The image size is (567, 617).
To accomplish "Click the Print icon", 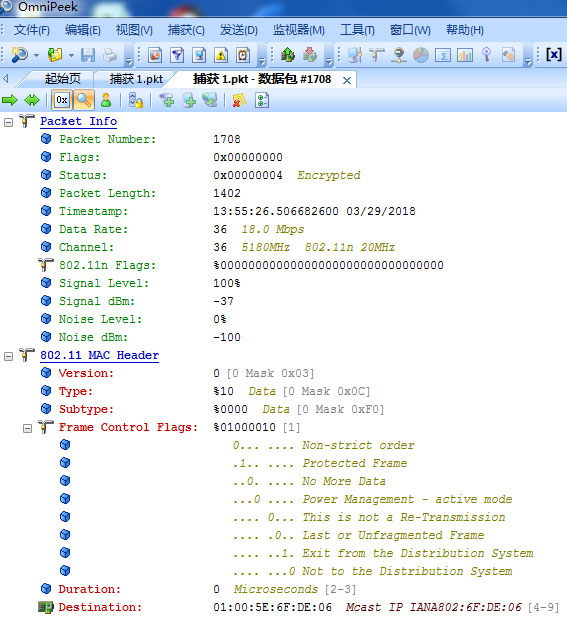I will click(110, 55).
